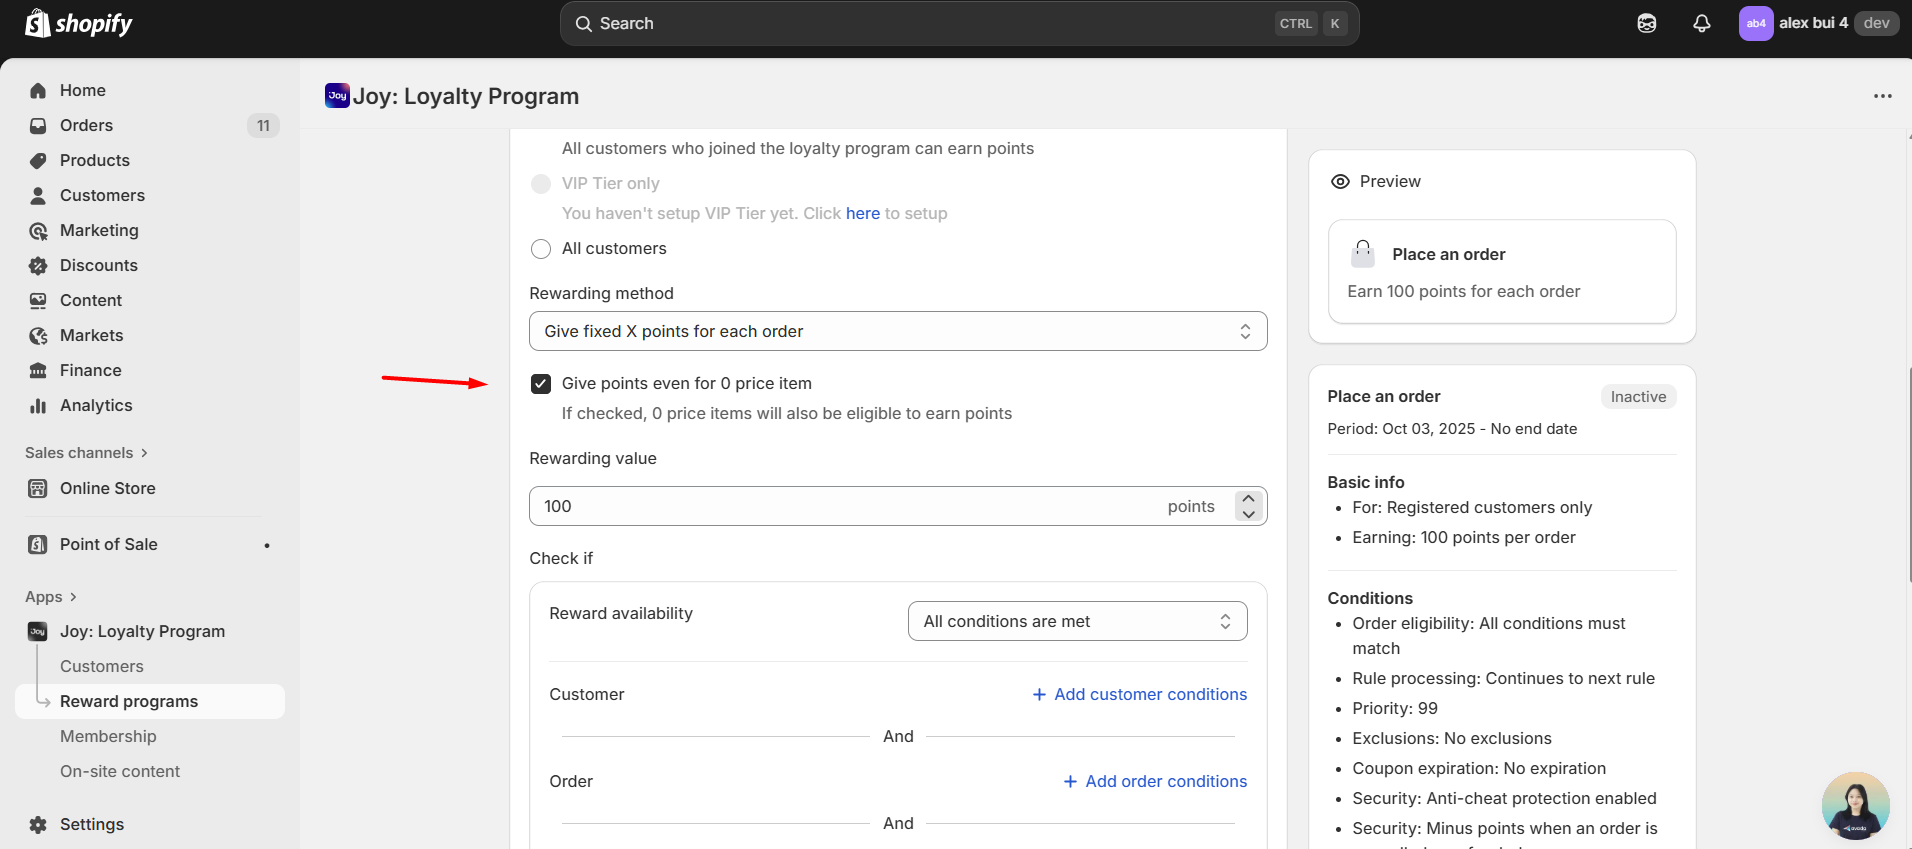
Task: Open the three-dot more actions menu
Action: point(1882,96)
